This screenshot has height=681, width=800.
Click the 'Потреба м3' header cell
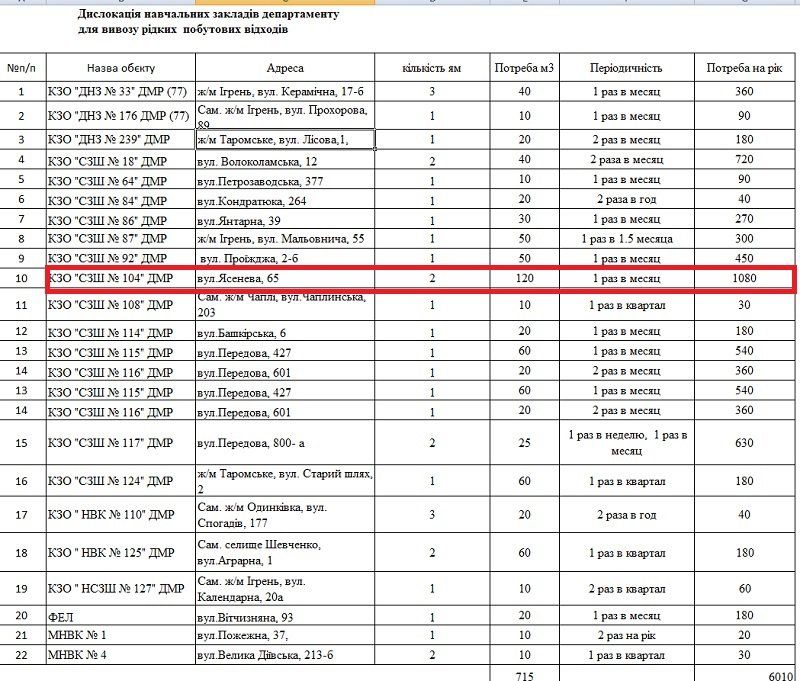coord(525,68)
